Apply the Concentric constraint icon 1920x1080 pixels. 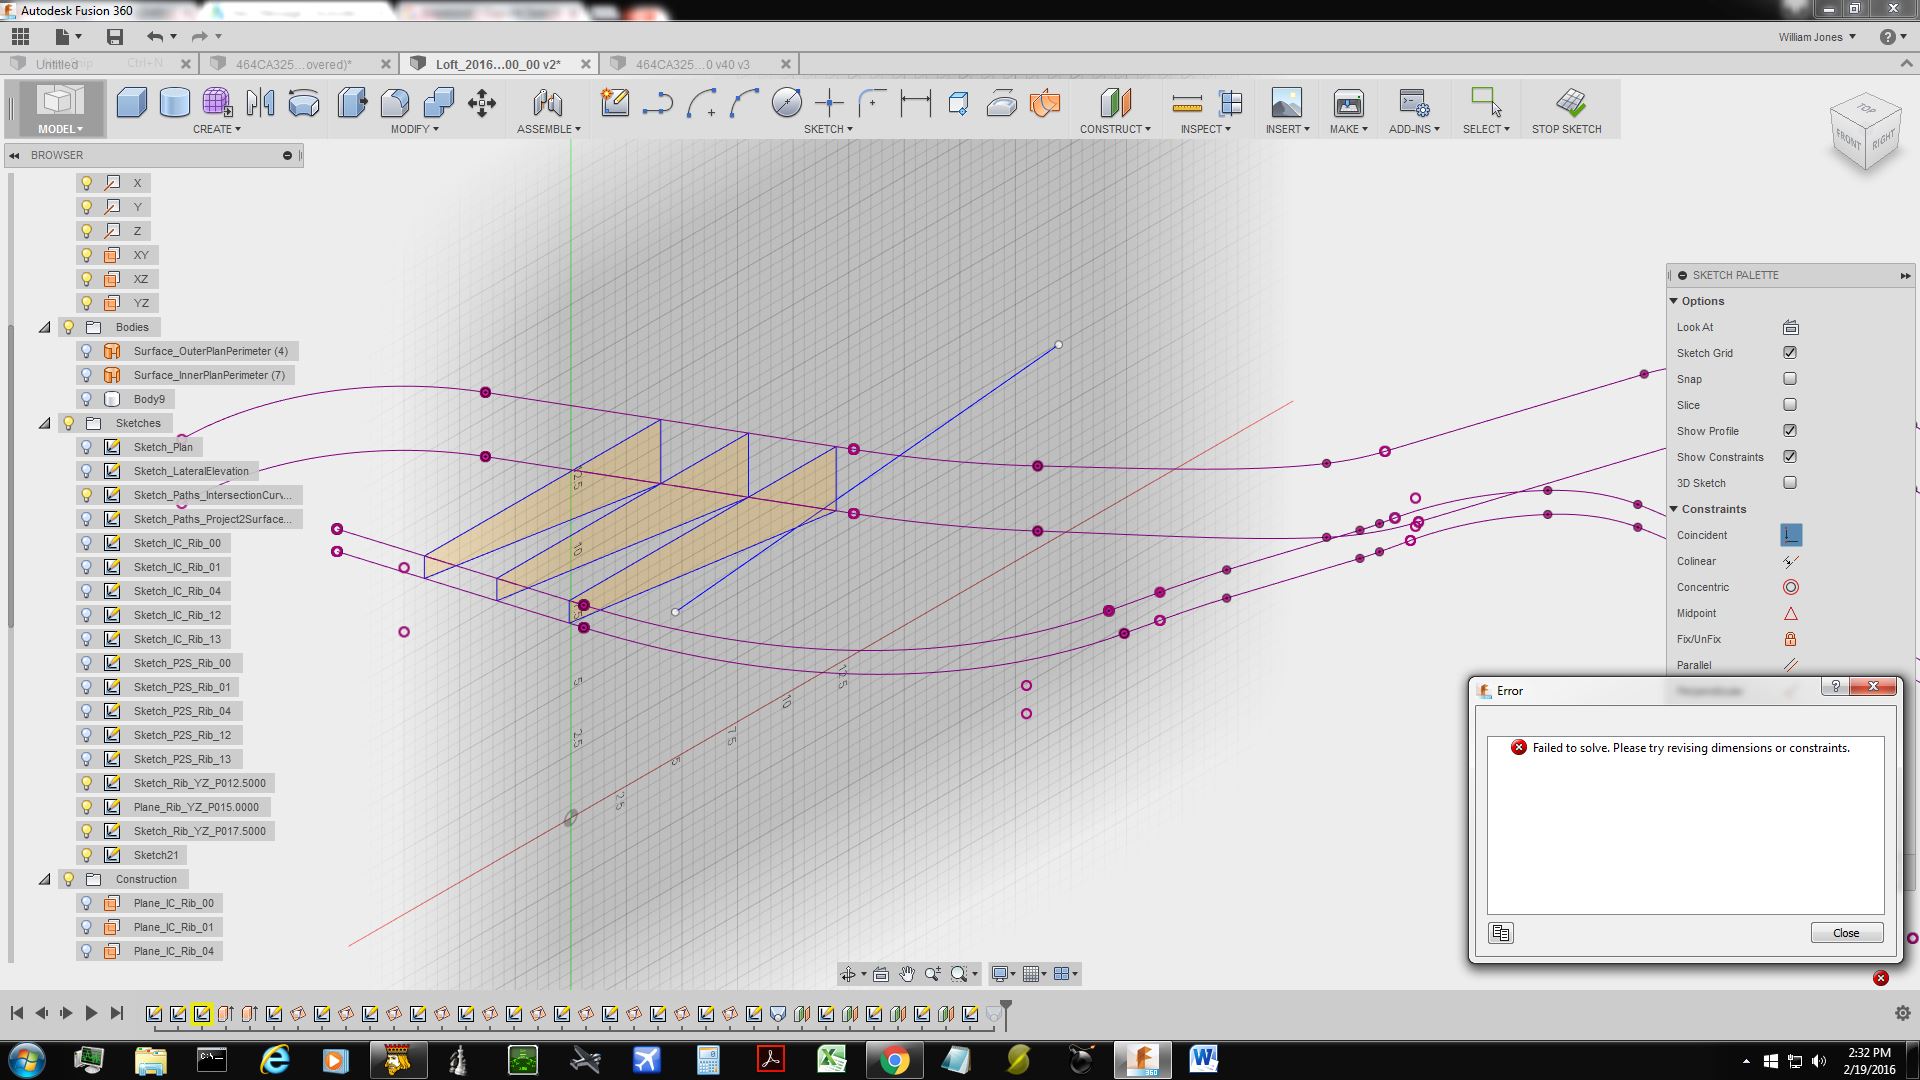pos(1790,587)
